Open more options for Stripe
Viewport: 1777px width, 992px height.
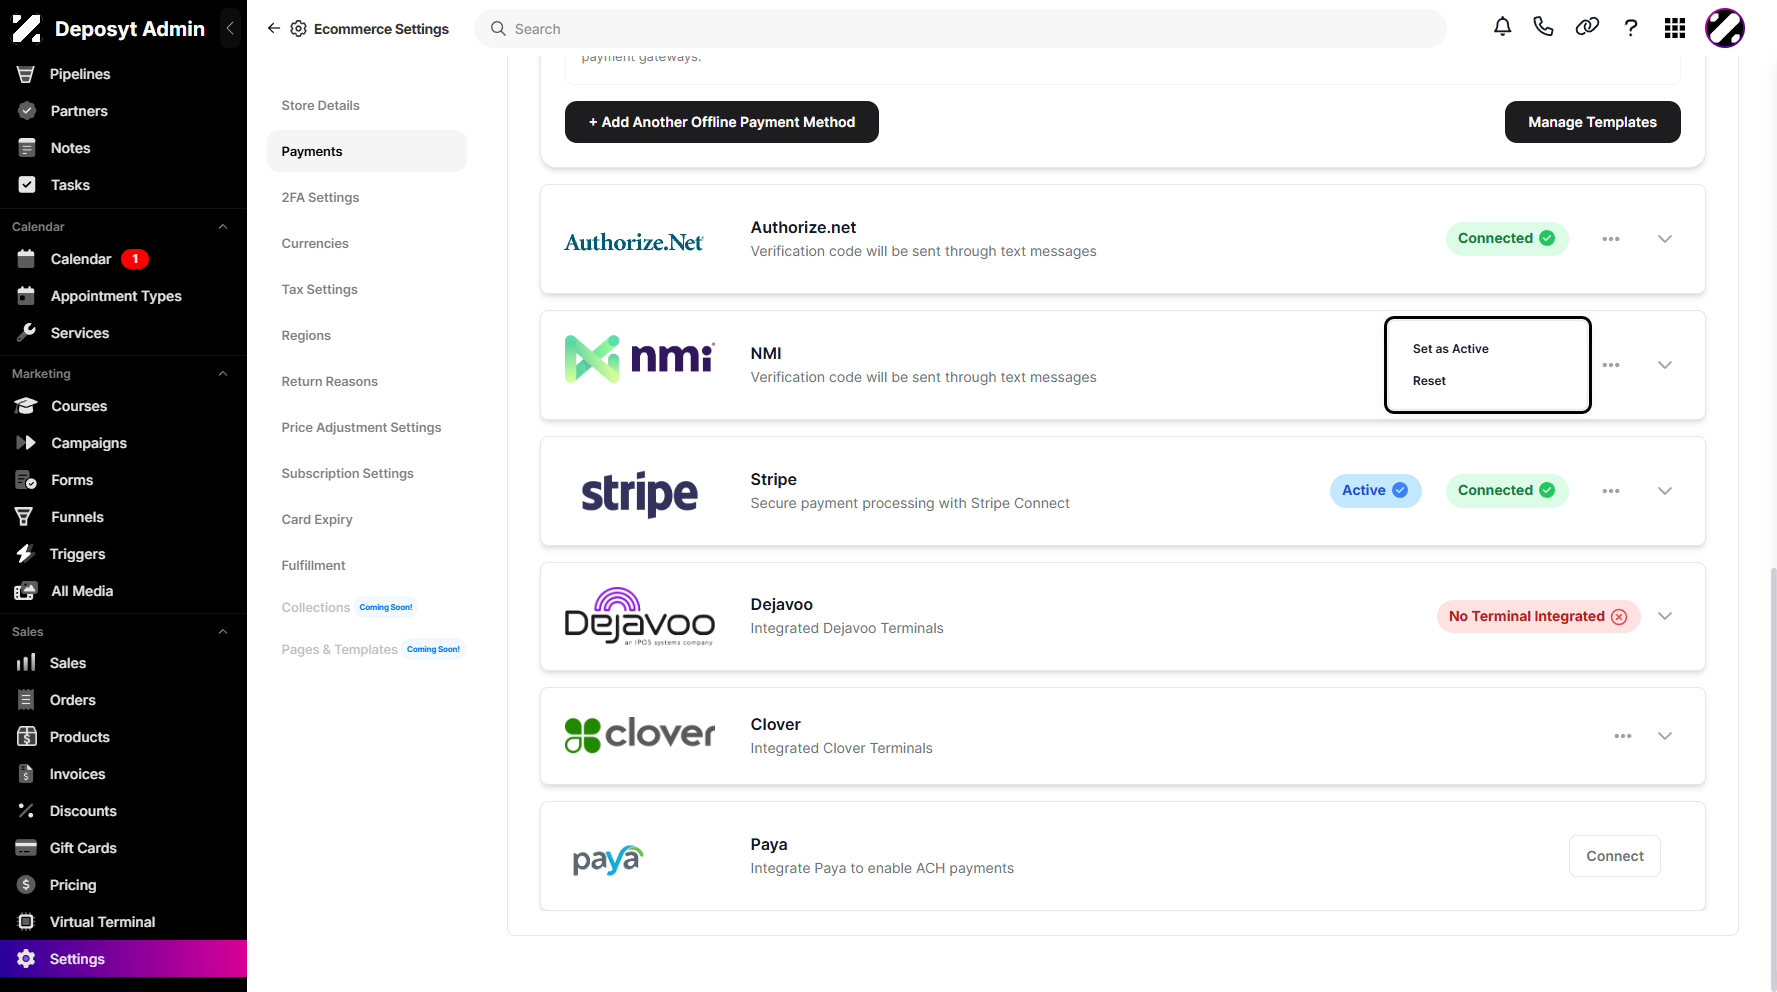point(1611,491)
